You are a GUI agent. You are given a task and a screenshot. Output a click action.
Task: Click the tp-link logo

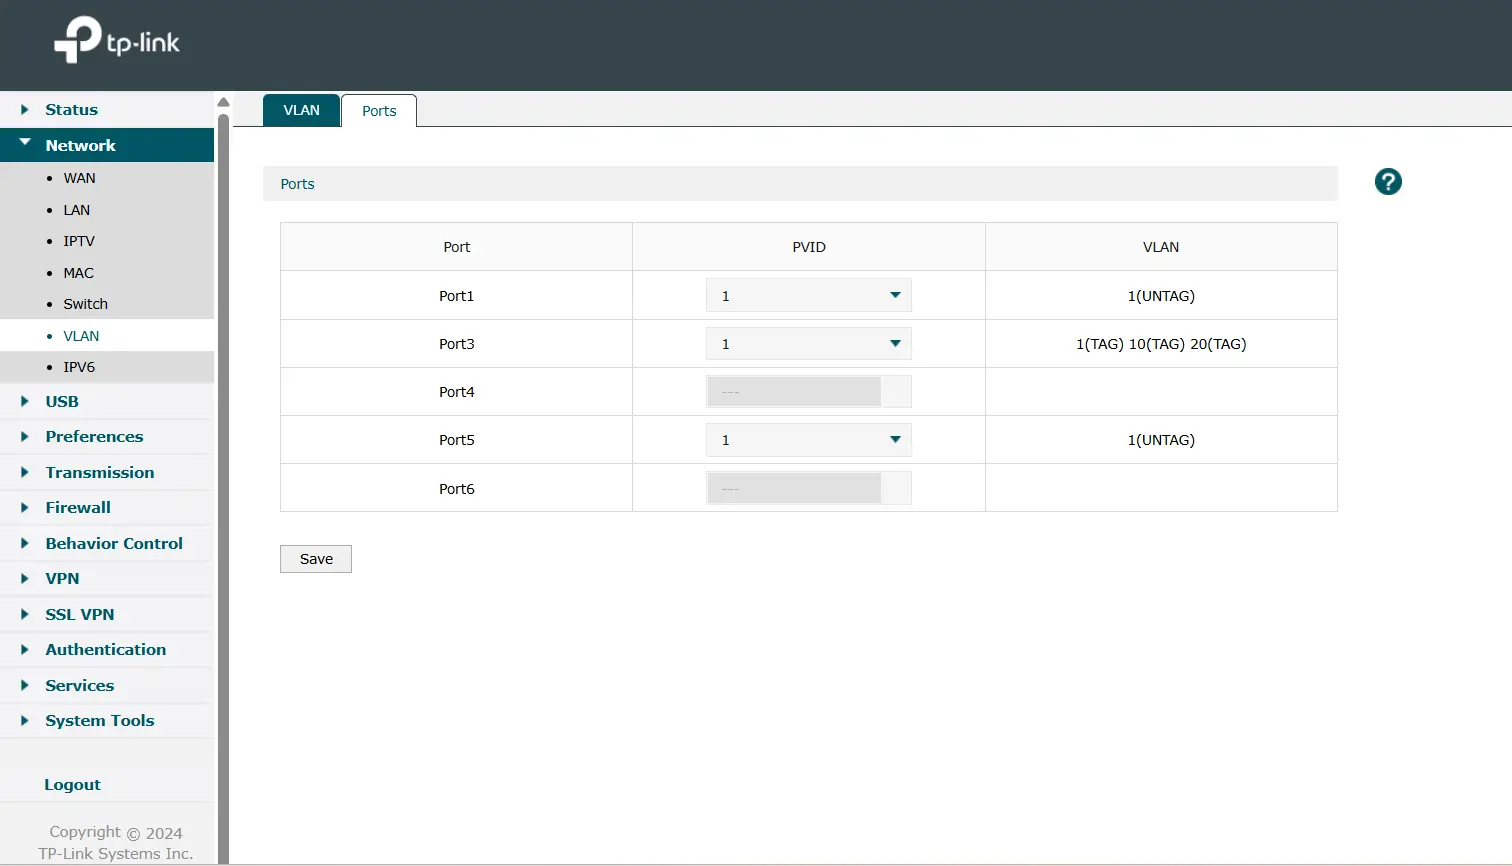pos(116,41)
